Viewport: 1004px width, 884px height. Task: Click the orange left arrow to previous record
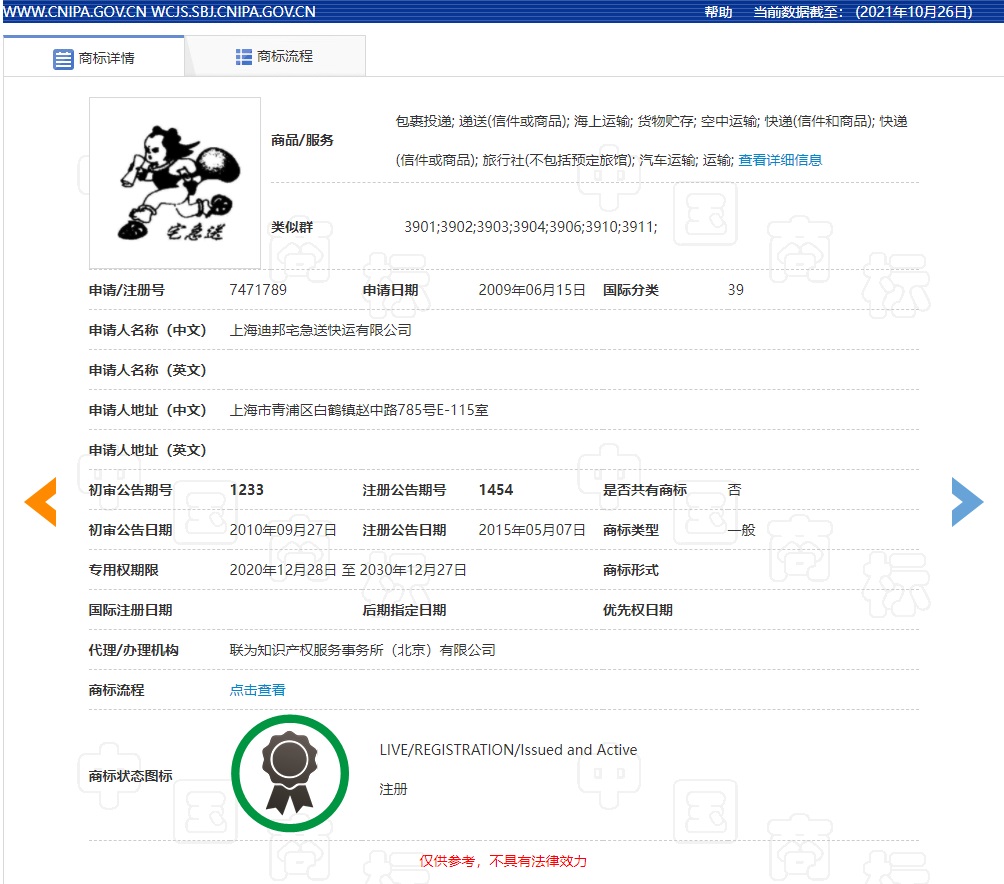40,502
